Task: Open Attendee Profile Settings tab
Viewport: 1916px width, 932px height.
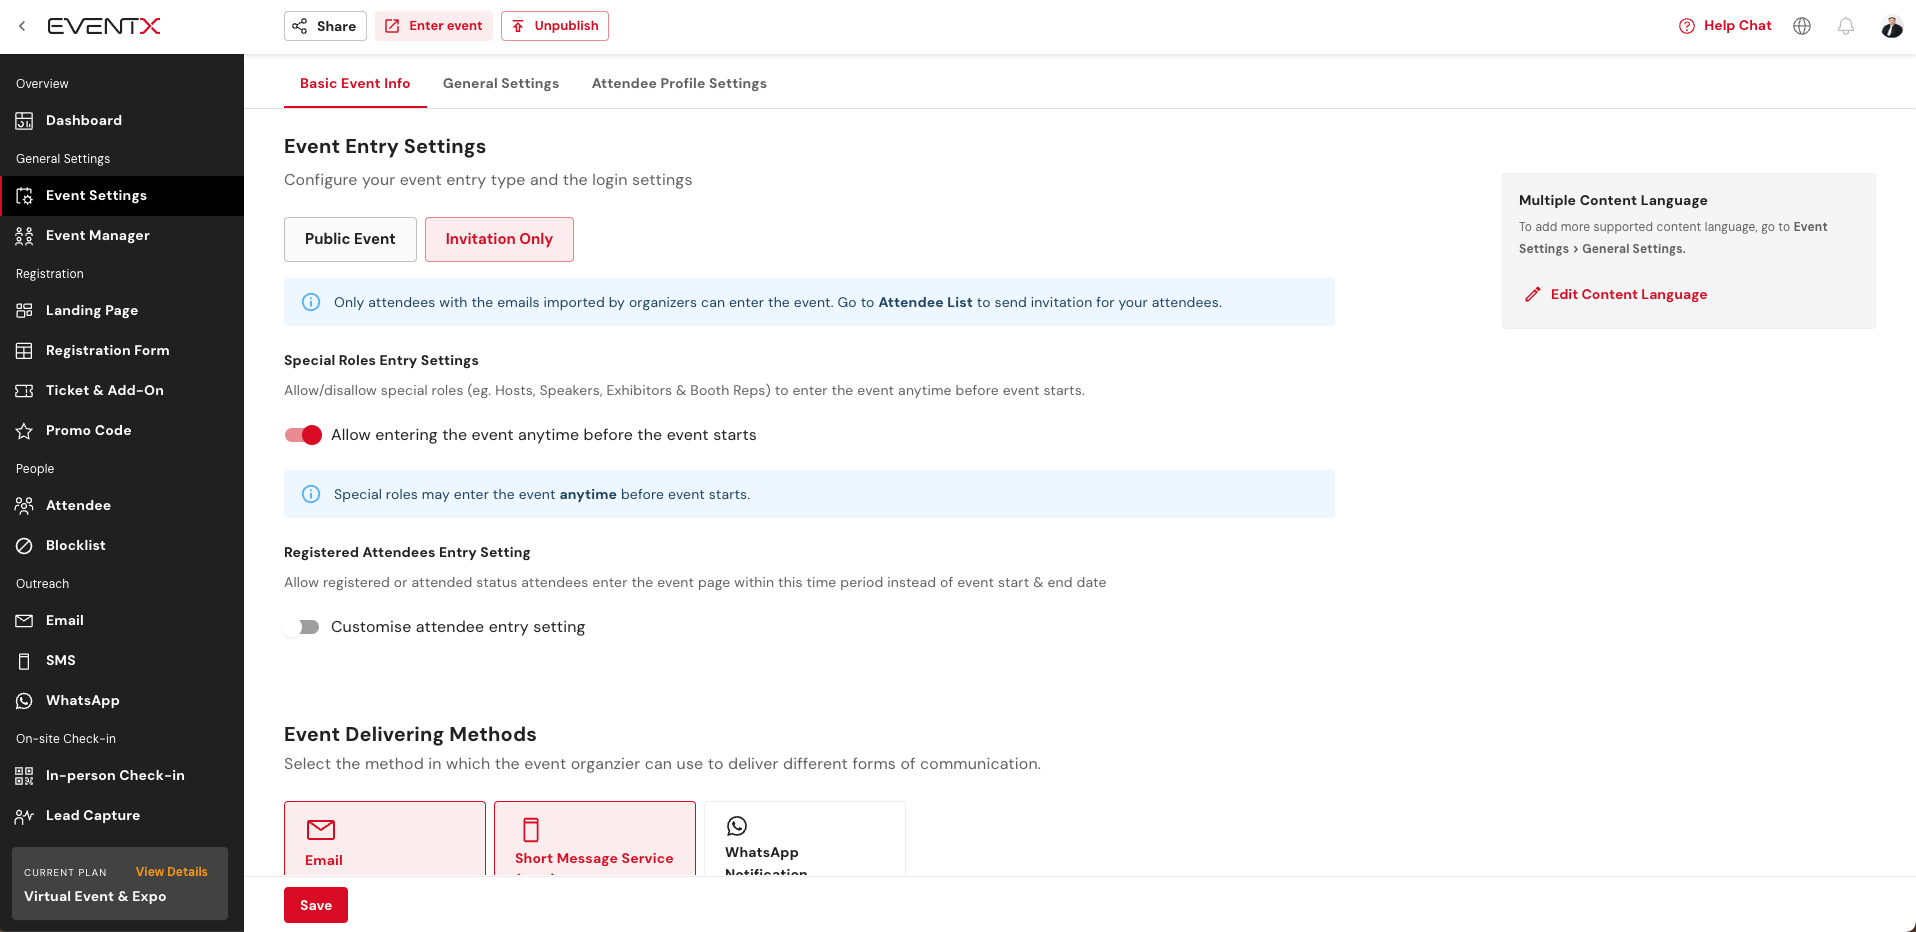Action: pyautogui.click(x=679, y=83)
